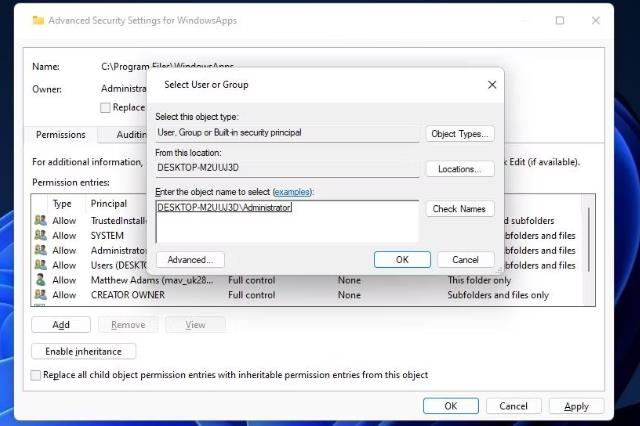Click Enable inheritance button
Viewport: 640px width, 426px height.
pyautogui.click(x=83, y=351)
